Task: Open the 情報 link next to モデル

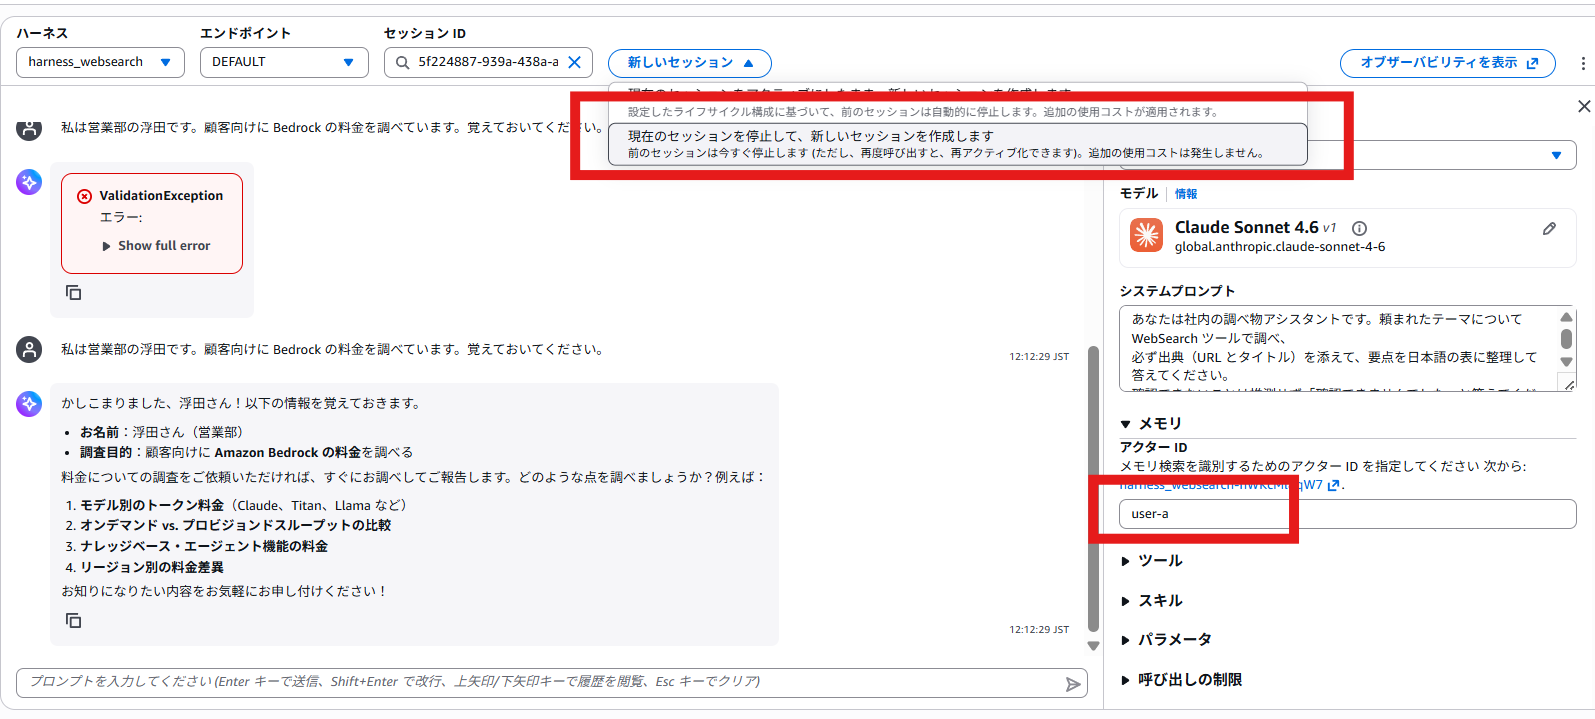Action: [x=1186, y=194]
